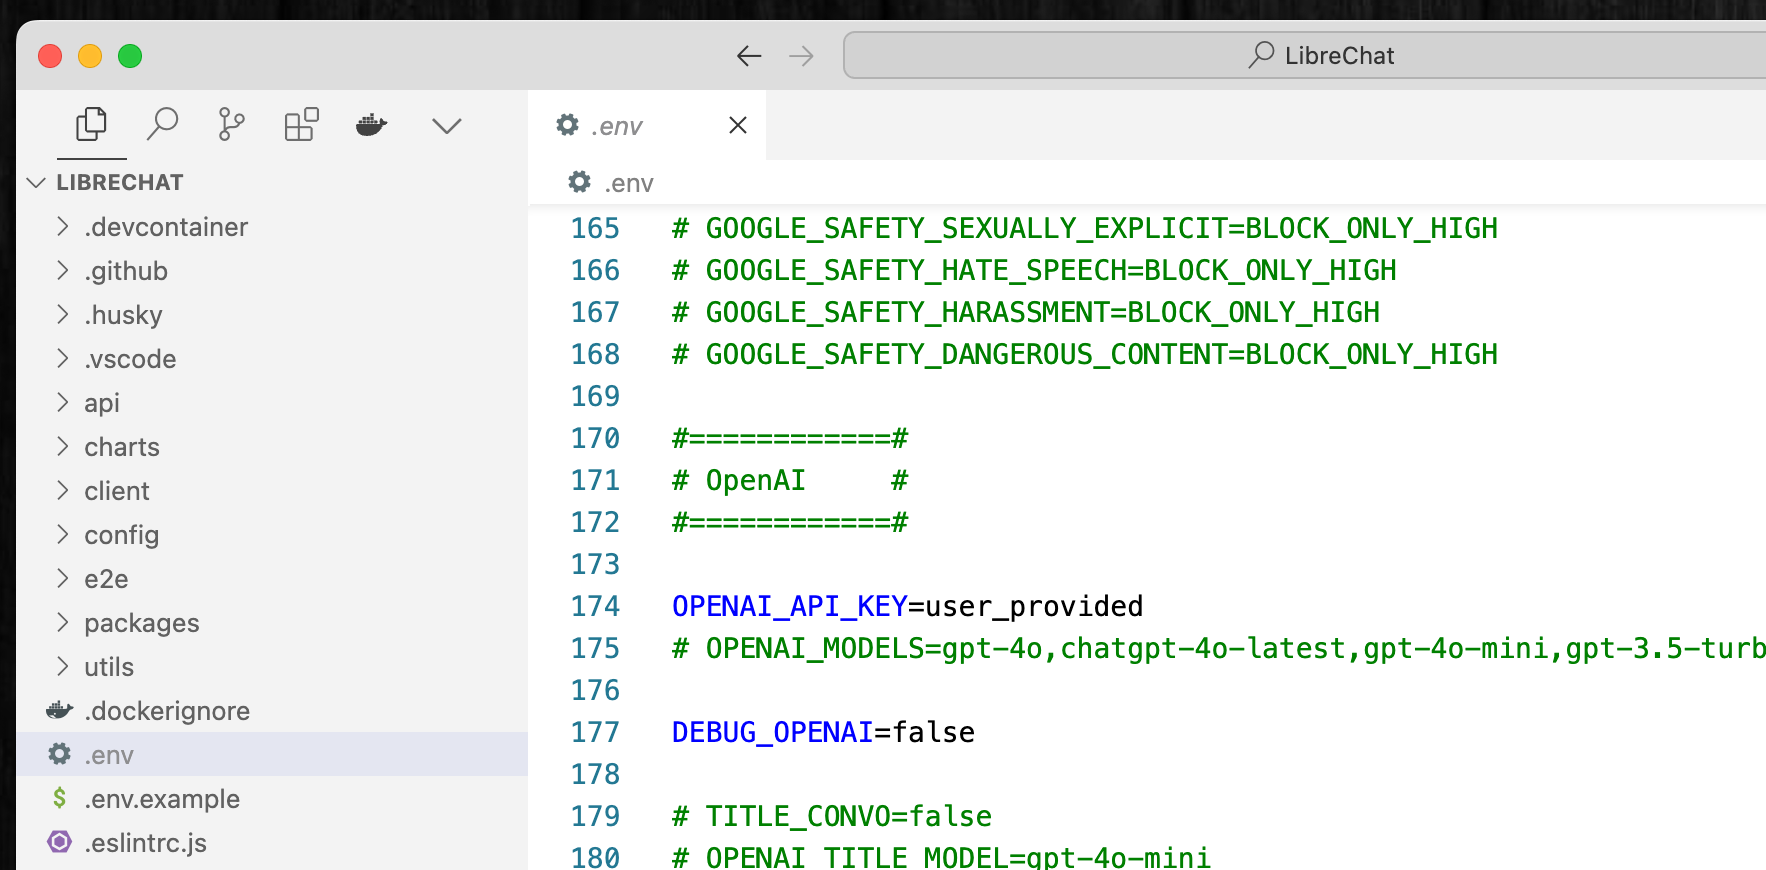The height and width of the screenshot is (870, 1766).
Task: Open the Search view icon
Action: (162, 125)
